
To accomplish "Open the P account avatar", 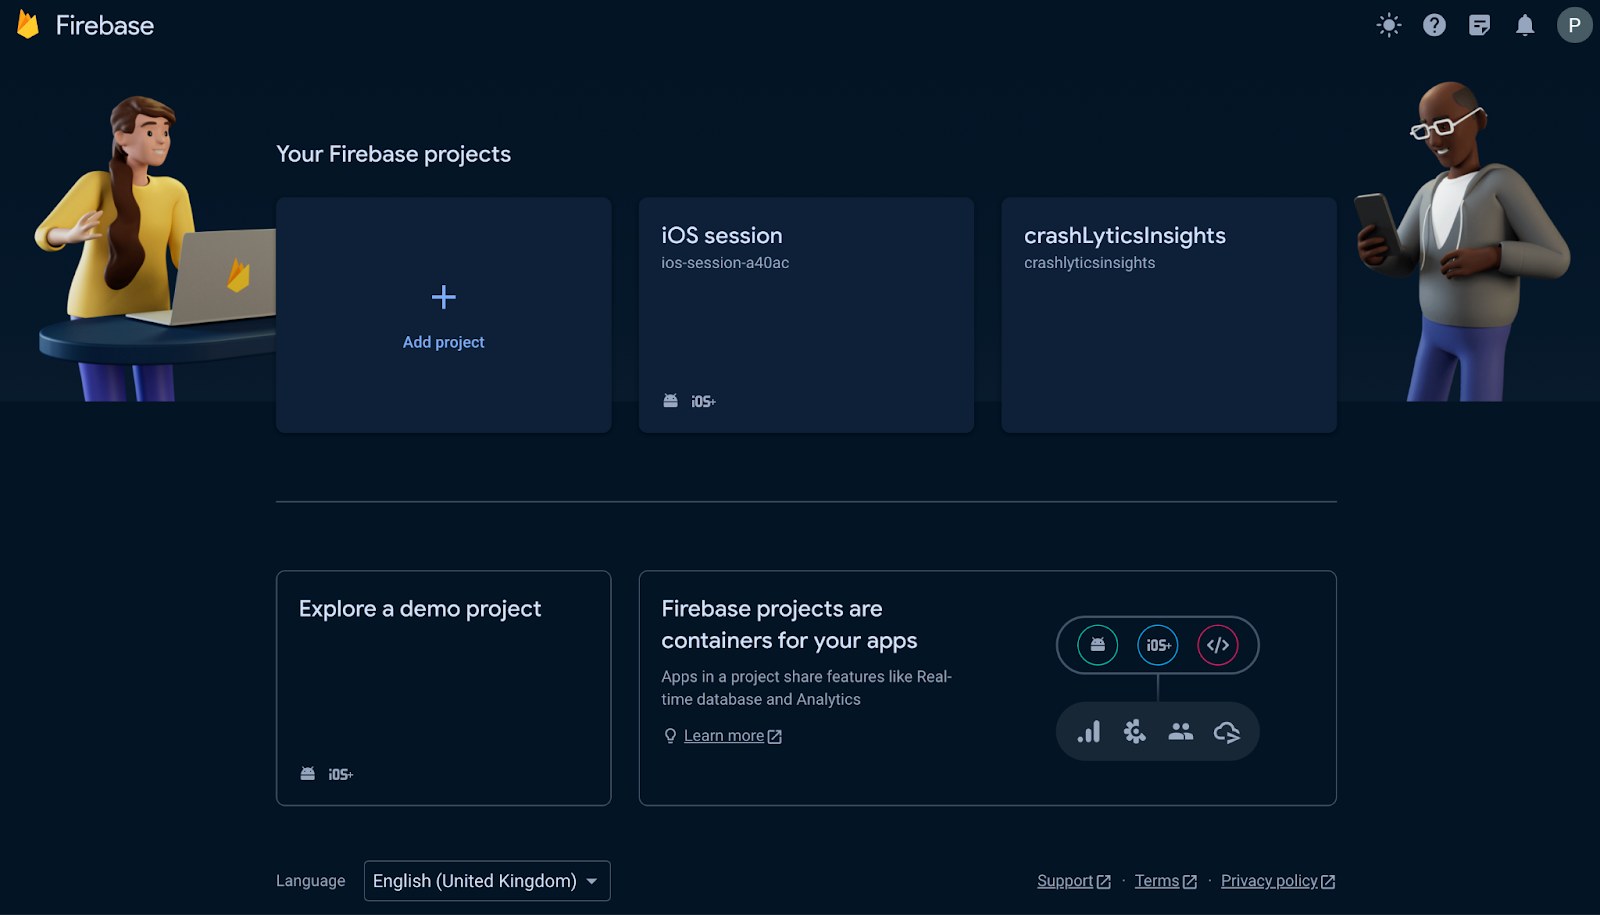I will 1574,25.
